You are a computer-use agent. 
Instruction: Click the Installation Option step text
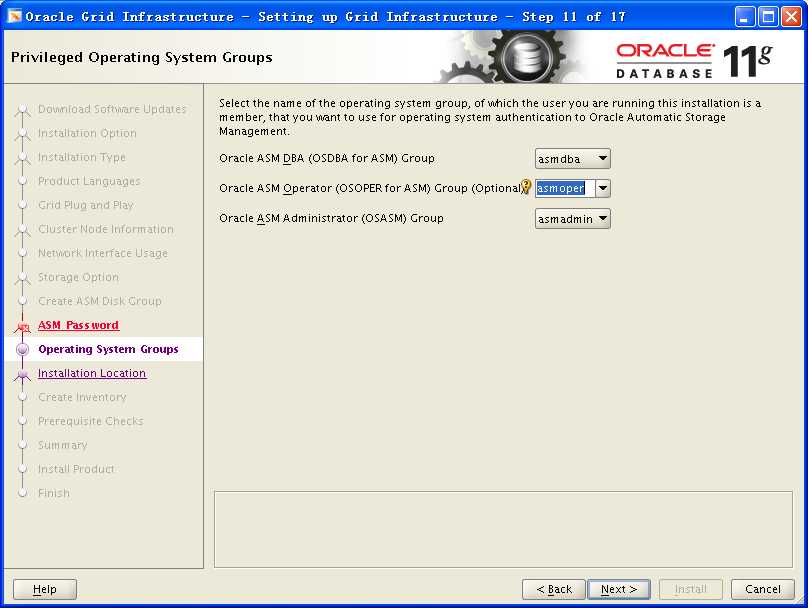[x=88, y=133]
